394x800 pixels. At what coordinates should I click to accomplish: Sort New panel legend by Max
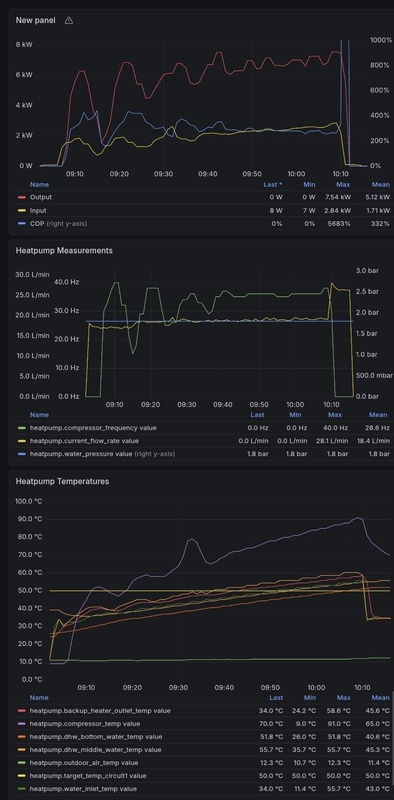click(343, 185)
